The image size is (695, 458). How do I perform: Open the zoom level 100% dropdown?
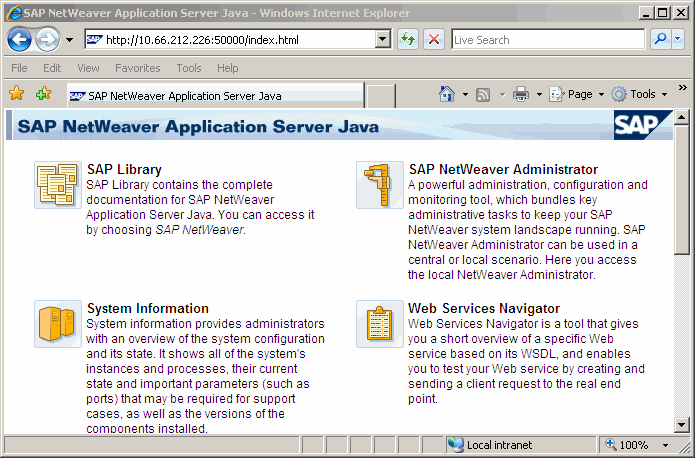[665, 445]
